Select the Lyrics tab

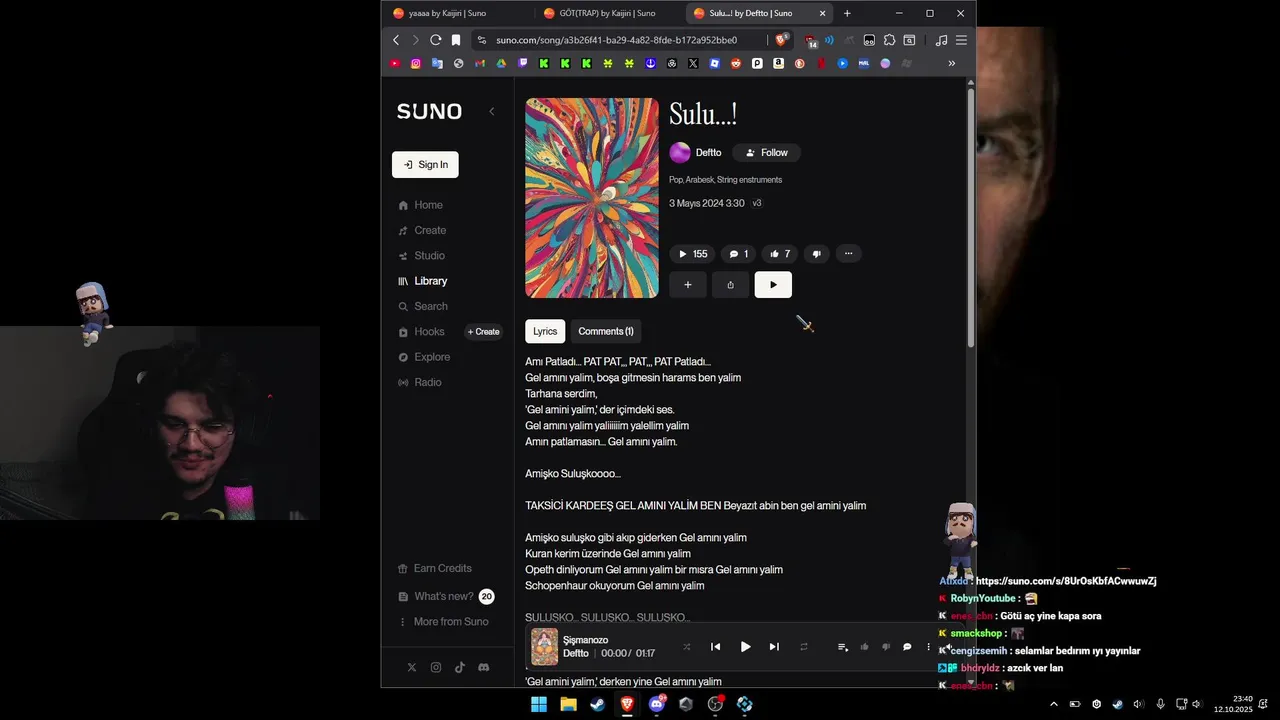(545, 331)
